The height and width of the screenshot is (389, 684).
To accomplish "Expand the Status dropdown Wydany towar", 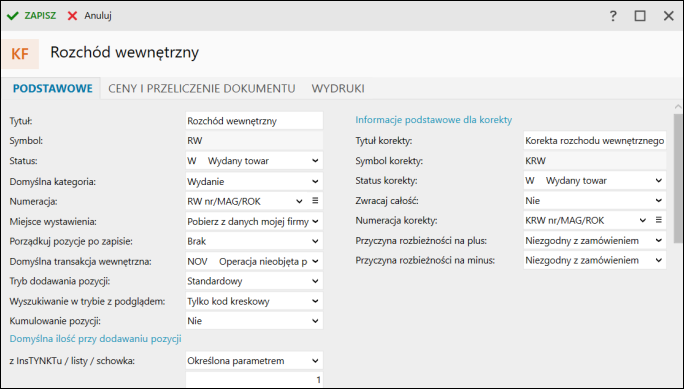I will point(254,160).
